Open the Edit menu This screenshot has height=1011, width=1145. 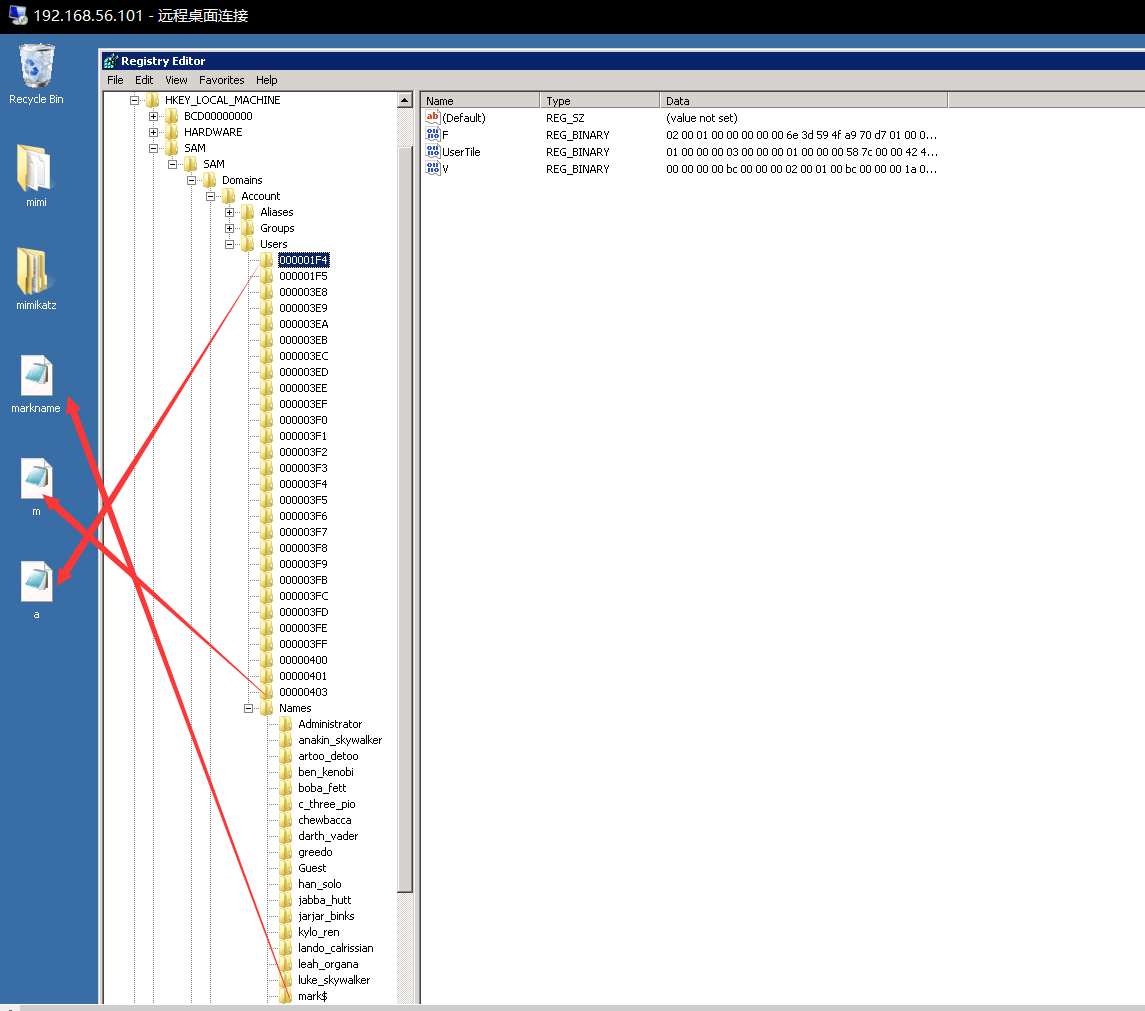(144, 80)
